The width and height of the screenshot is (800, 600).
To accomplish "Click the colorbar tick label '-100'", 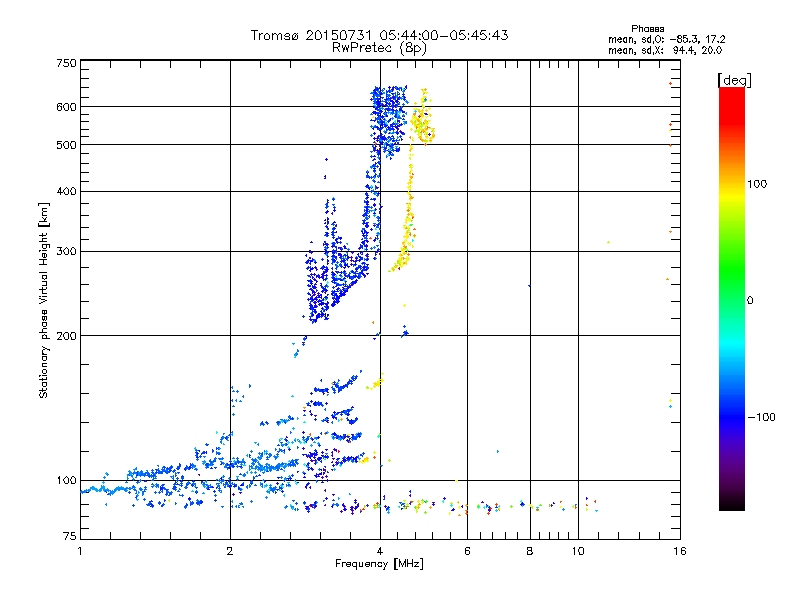I will click(762, 417).
